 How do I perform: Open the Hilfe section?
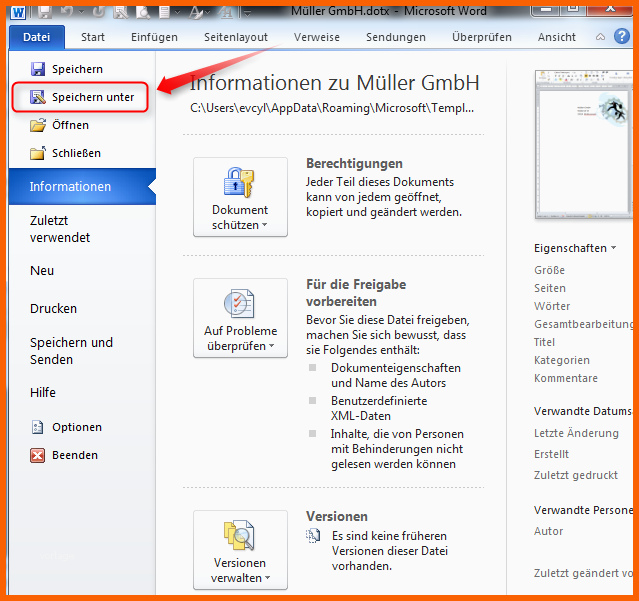[x=43, y=392]
